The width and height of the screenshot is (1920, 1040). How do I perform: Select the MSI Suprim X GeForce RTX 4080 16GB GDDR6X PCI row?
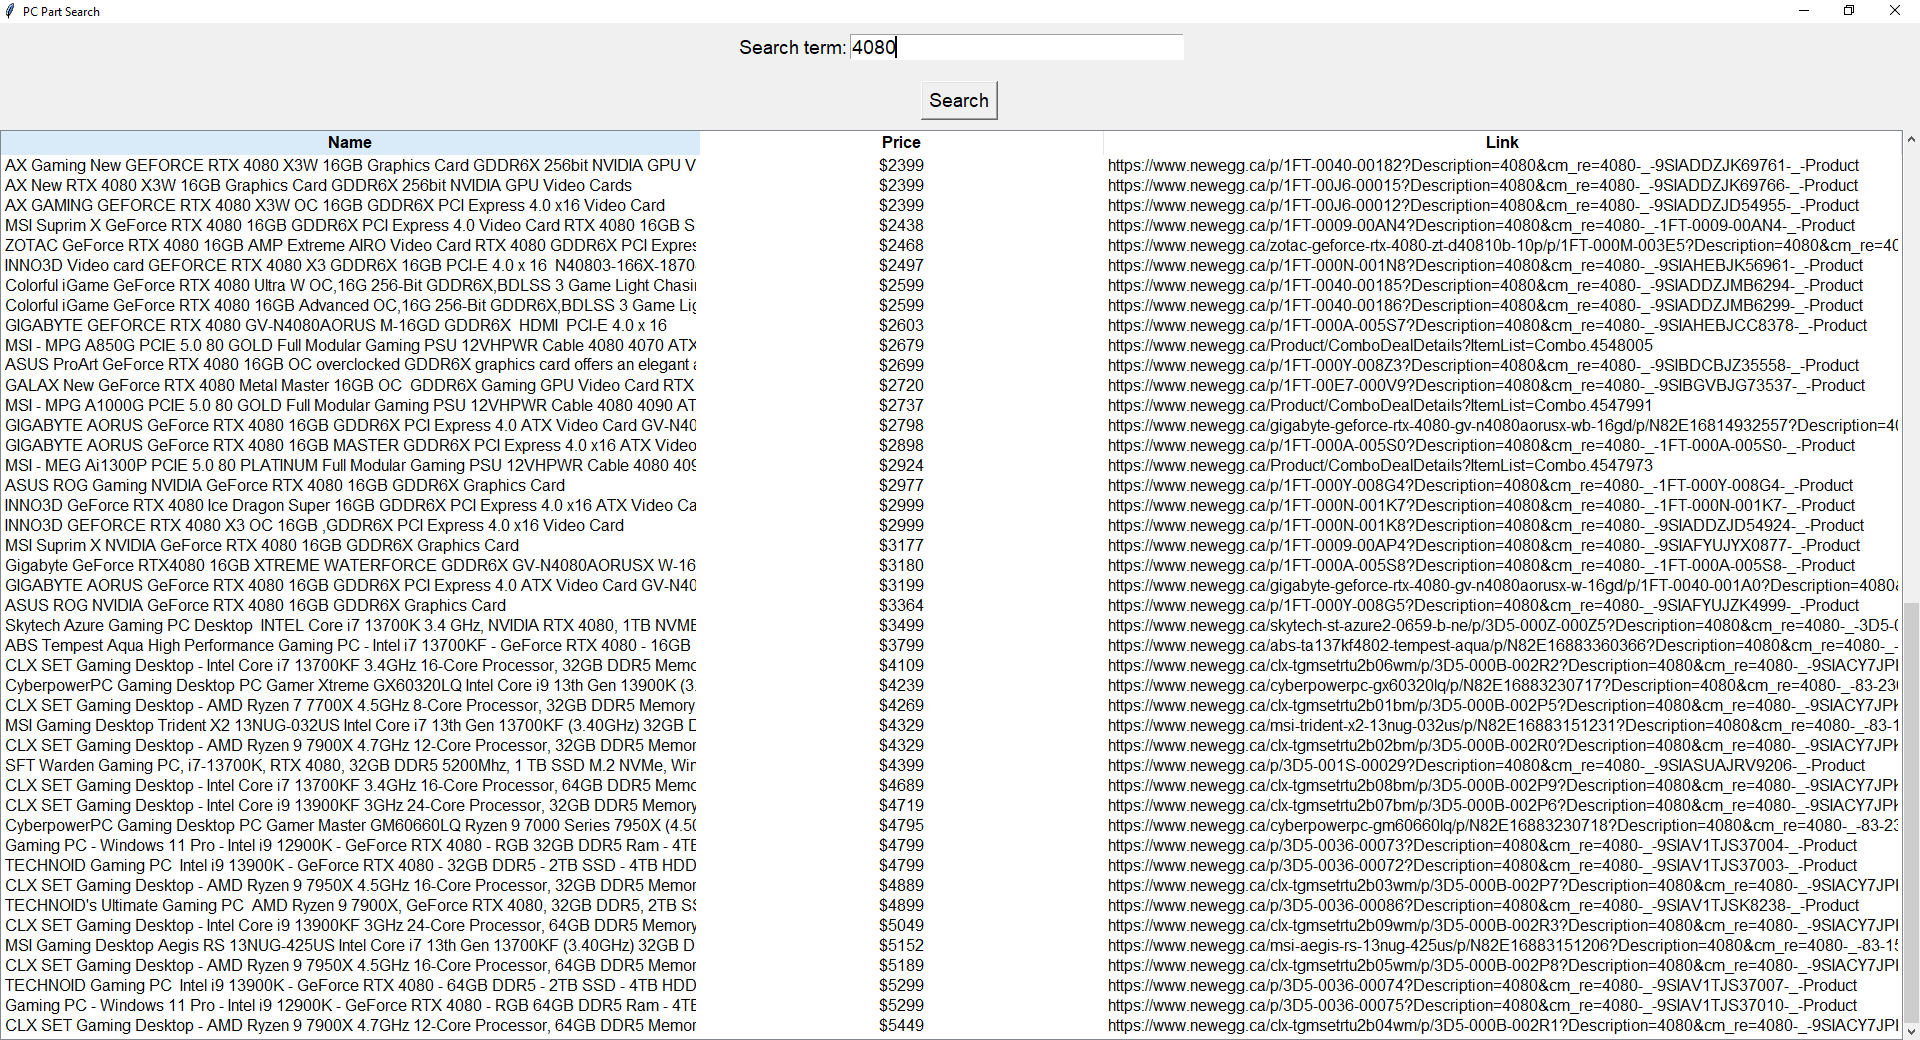coord(950,225)
